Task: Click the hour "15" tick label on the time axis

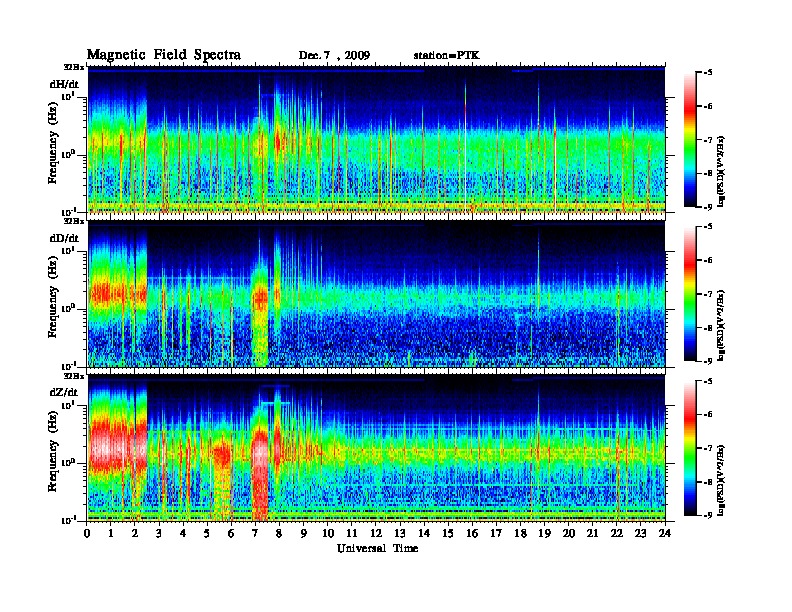Action: click(x=448, y=533)
